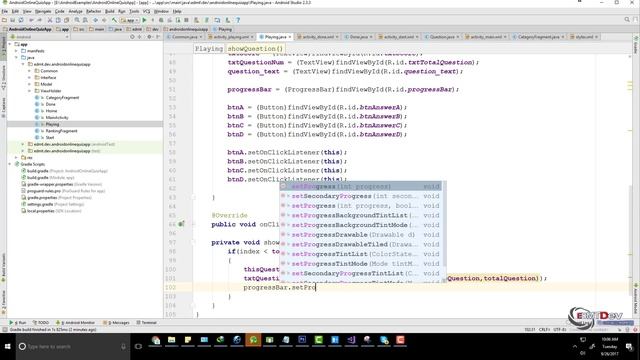Open the Android project view dropdown

tap(40, 37)
